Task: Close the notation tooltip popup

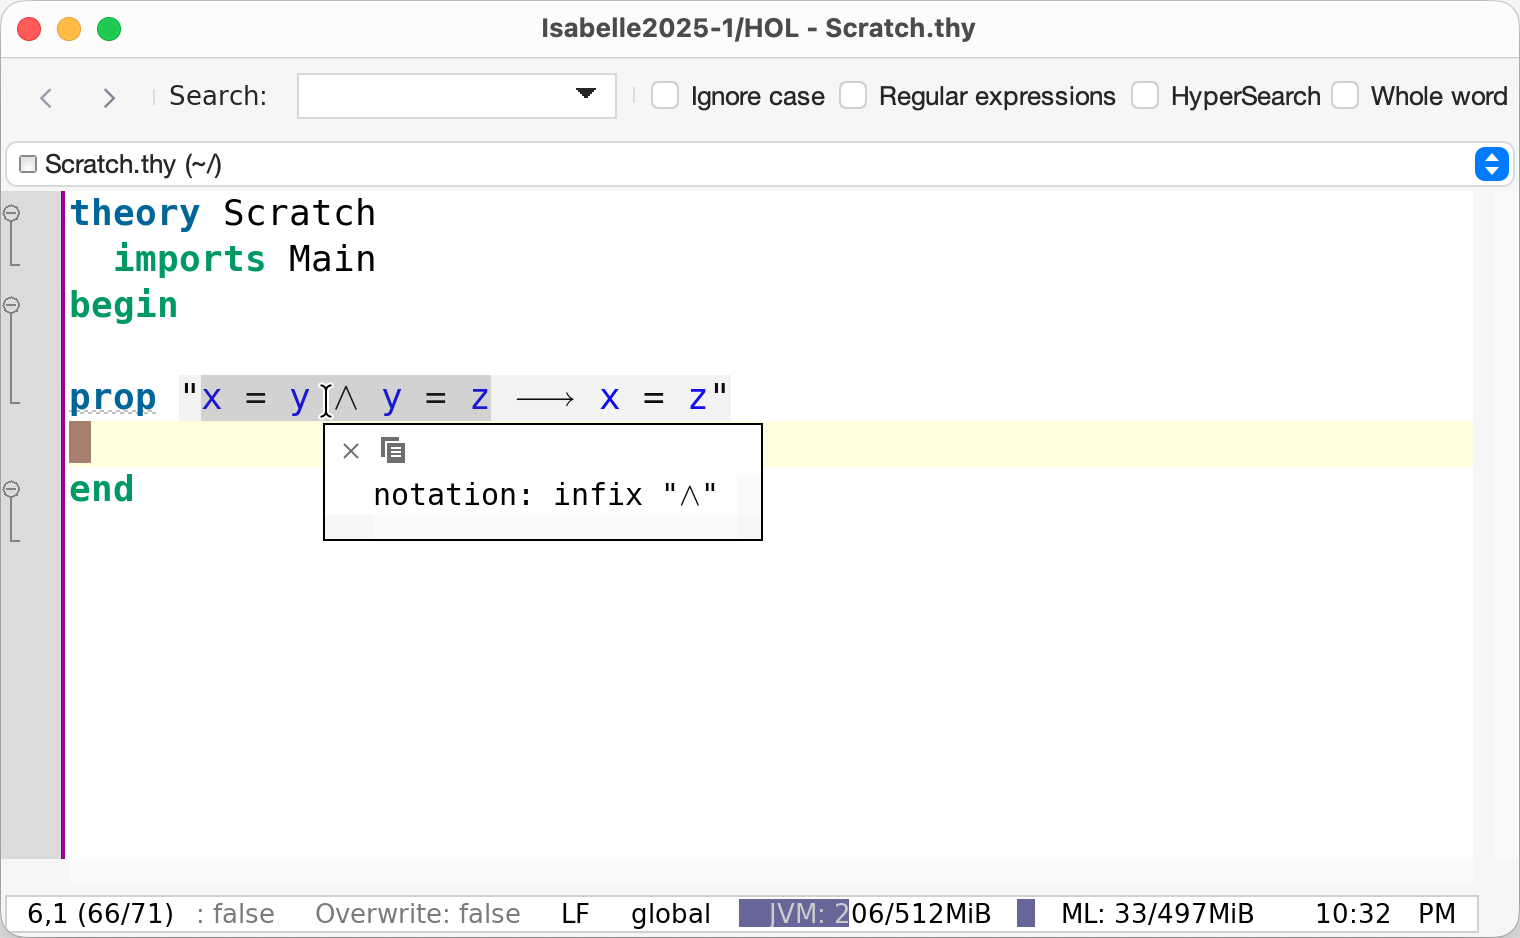Action: point(351,451)
